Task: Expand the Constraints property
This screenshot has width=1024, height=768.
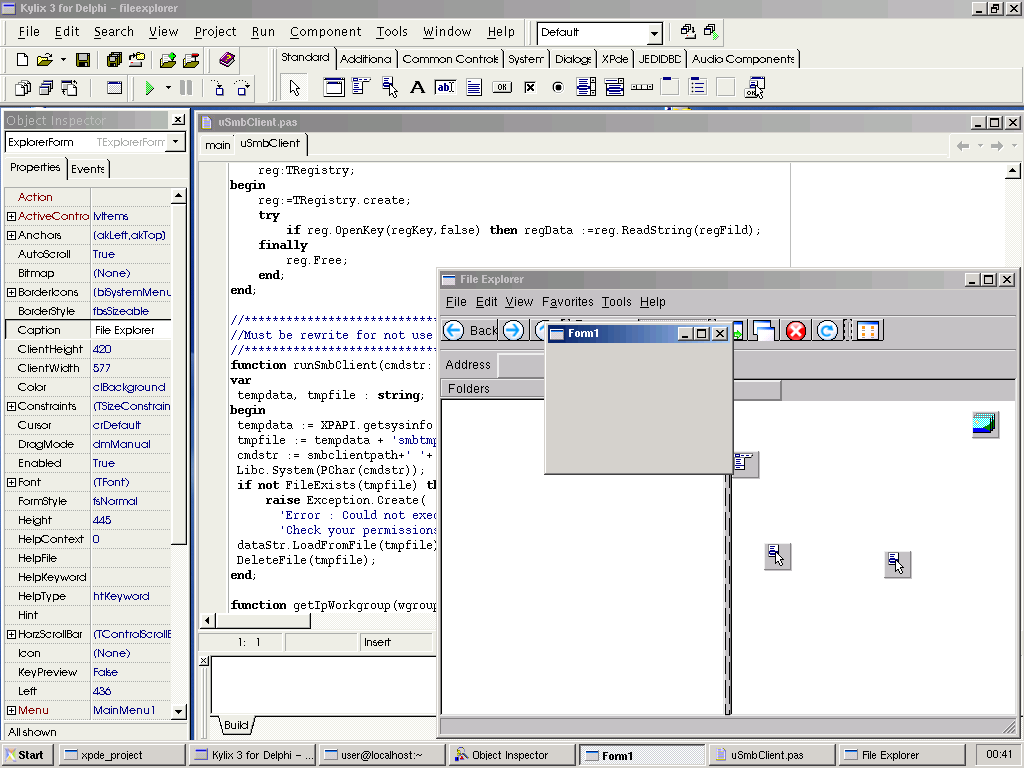Action: 11,406
